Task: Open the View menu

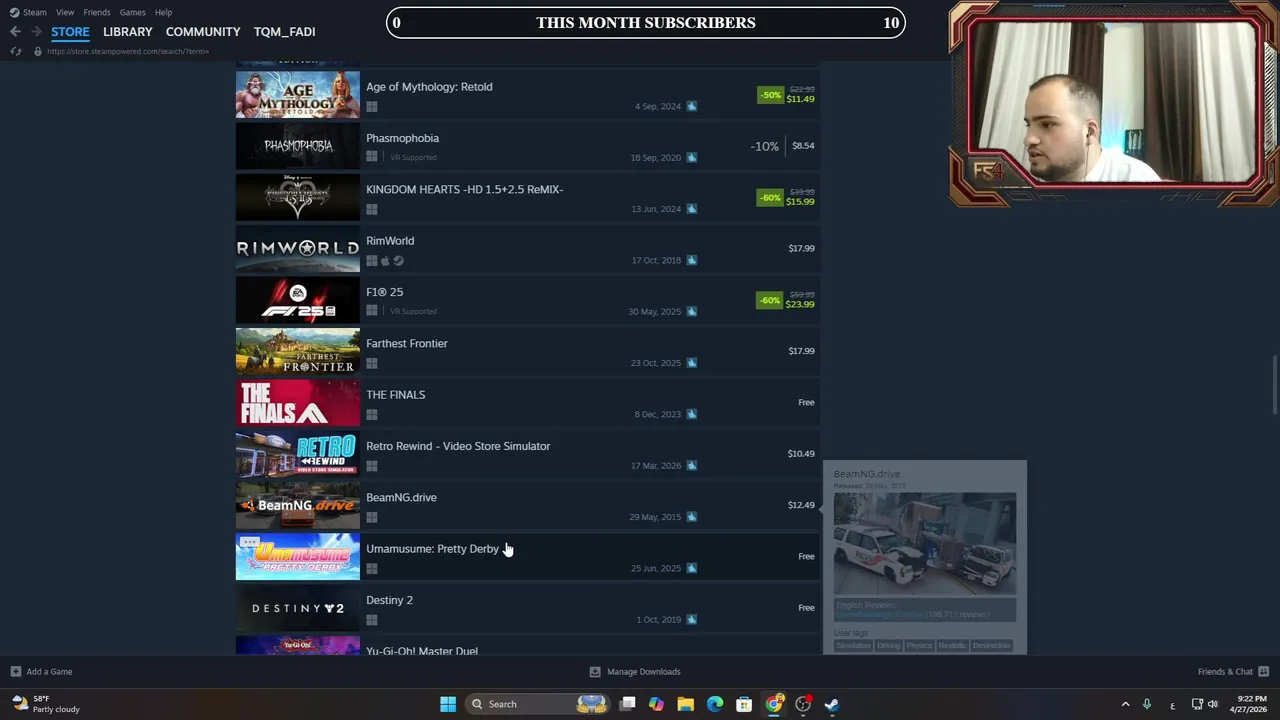Action: coord(65,12)
